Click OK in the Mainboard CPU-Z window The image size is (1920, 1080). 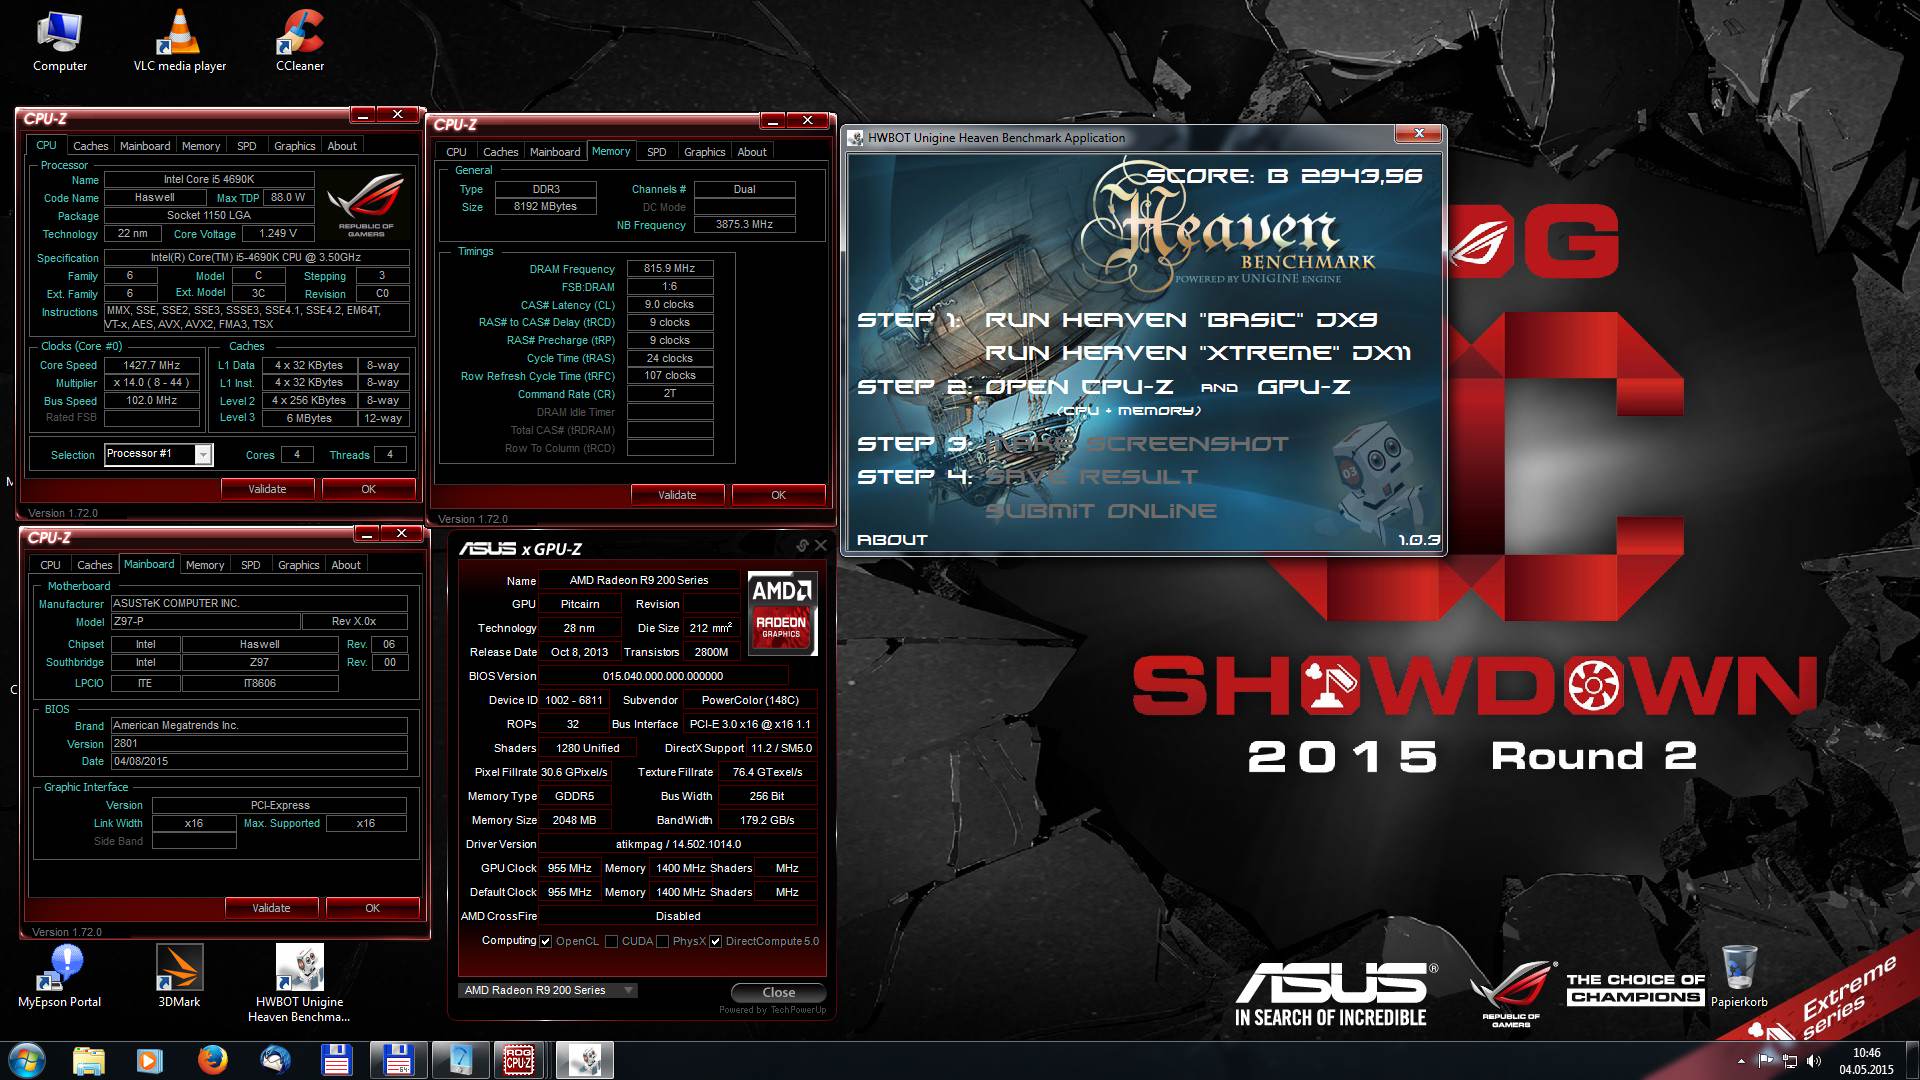click(373, 908)
